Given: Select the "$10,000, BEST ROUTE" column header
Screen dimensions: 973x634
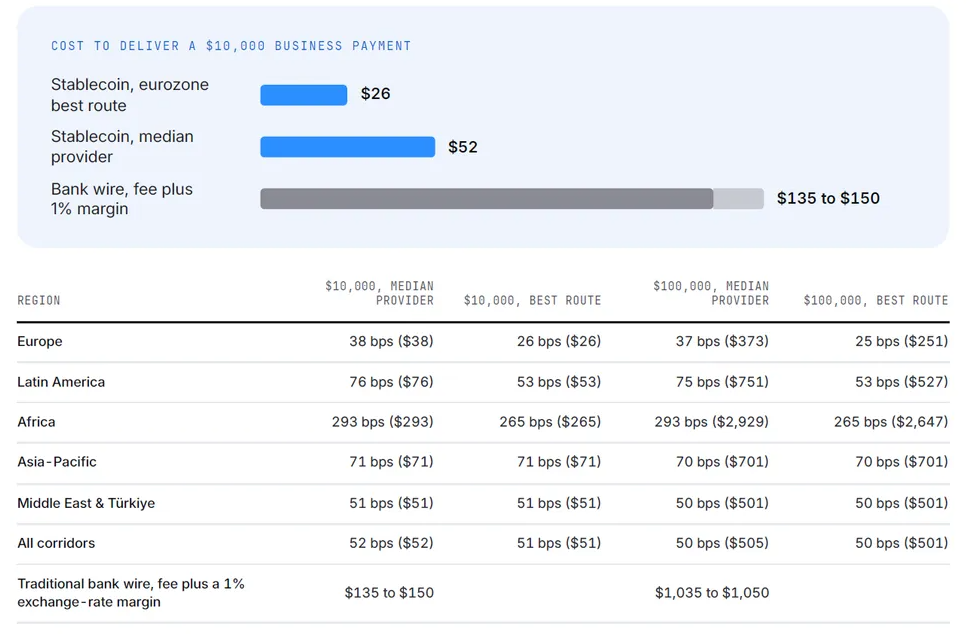Looking at the screenshot, I should (x=532, y=301).
